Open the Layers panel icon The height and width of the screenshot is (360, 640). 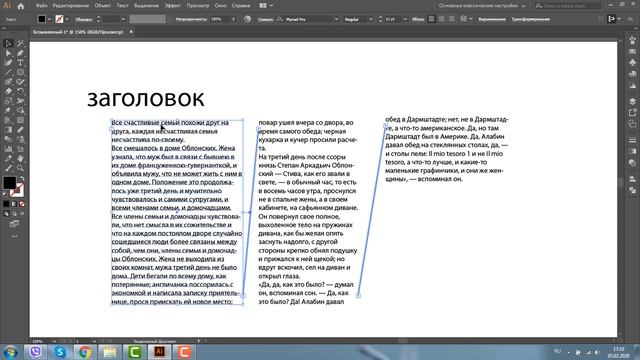click(632, 101)
